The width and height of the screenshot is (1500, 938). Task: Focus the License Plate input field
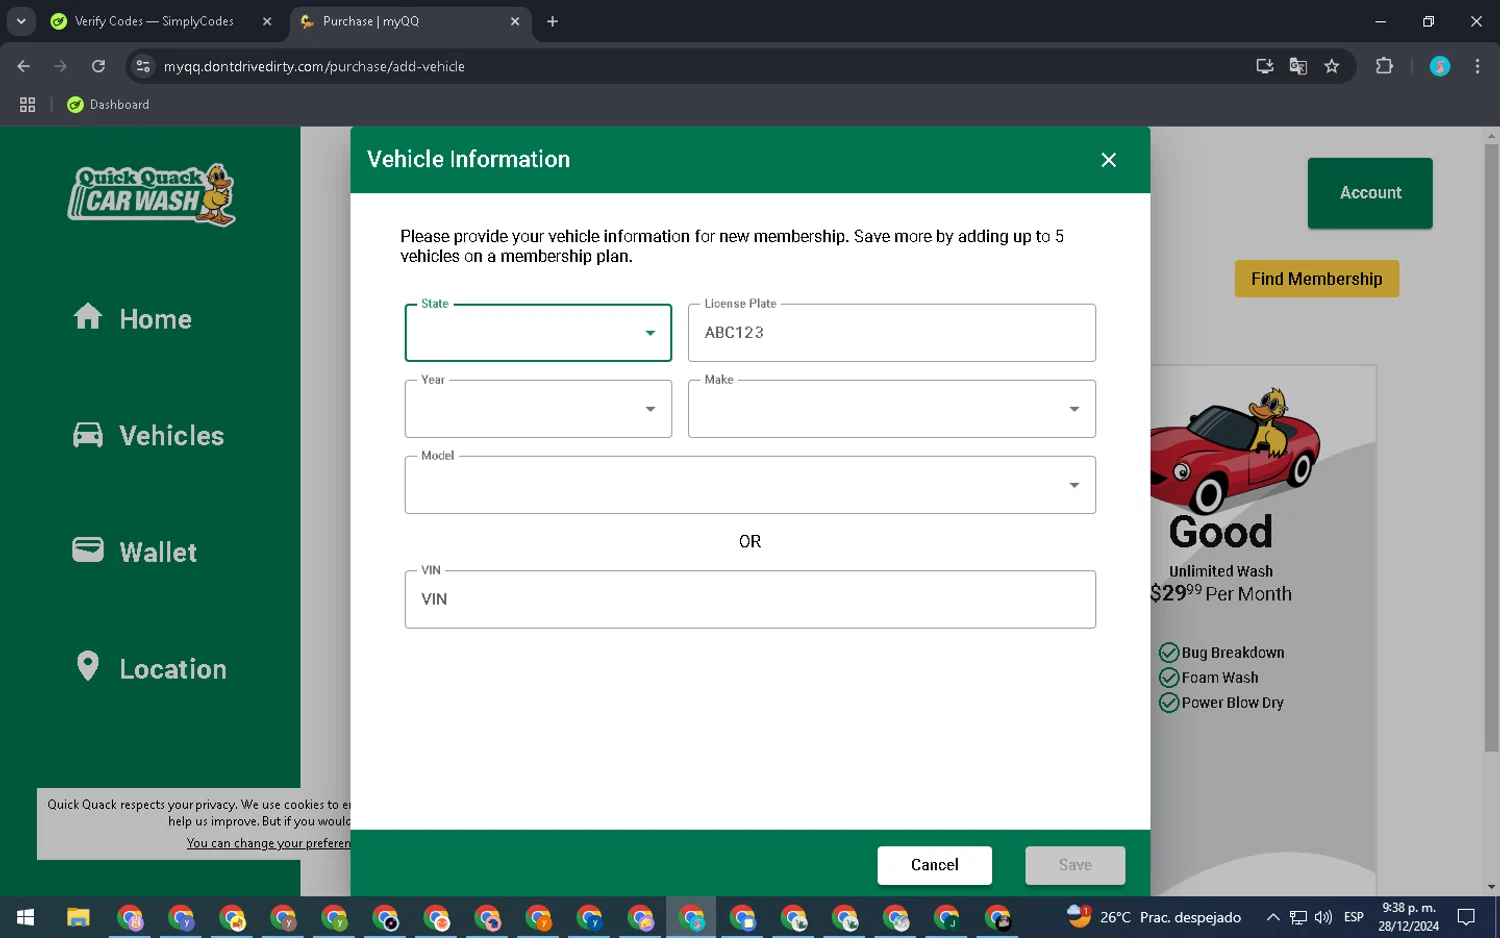[x=891, y=333]
